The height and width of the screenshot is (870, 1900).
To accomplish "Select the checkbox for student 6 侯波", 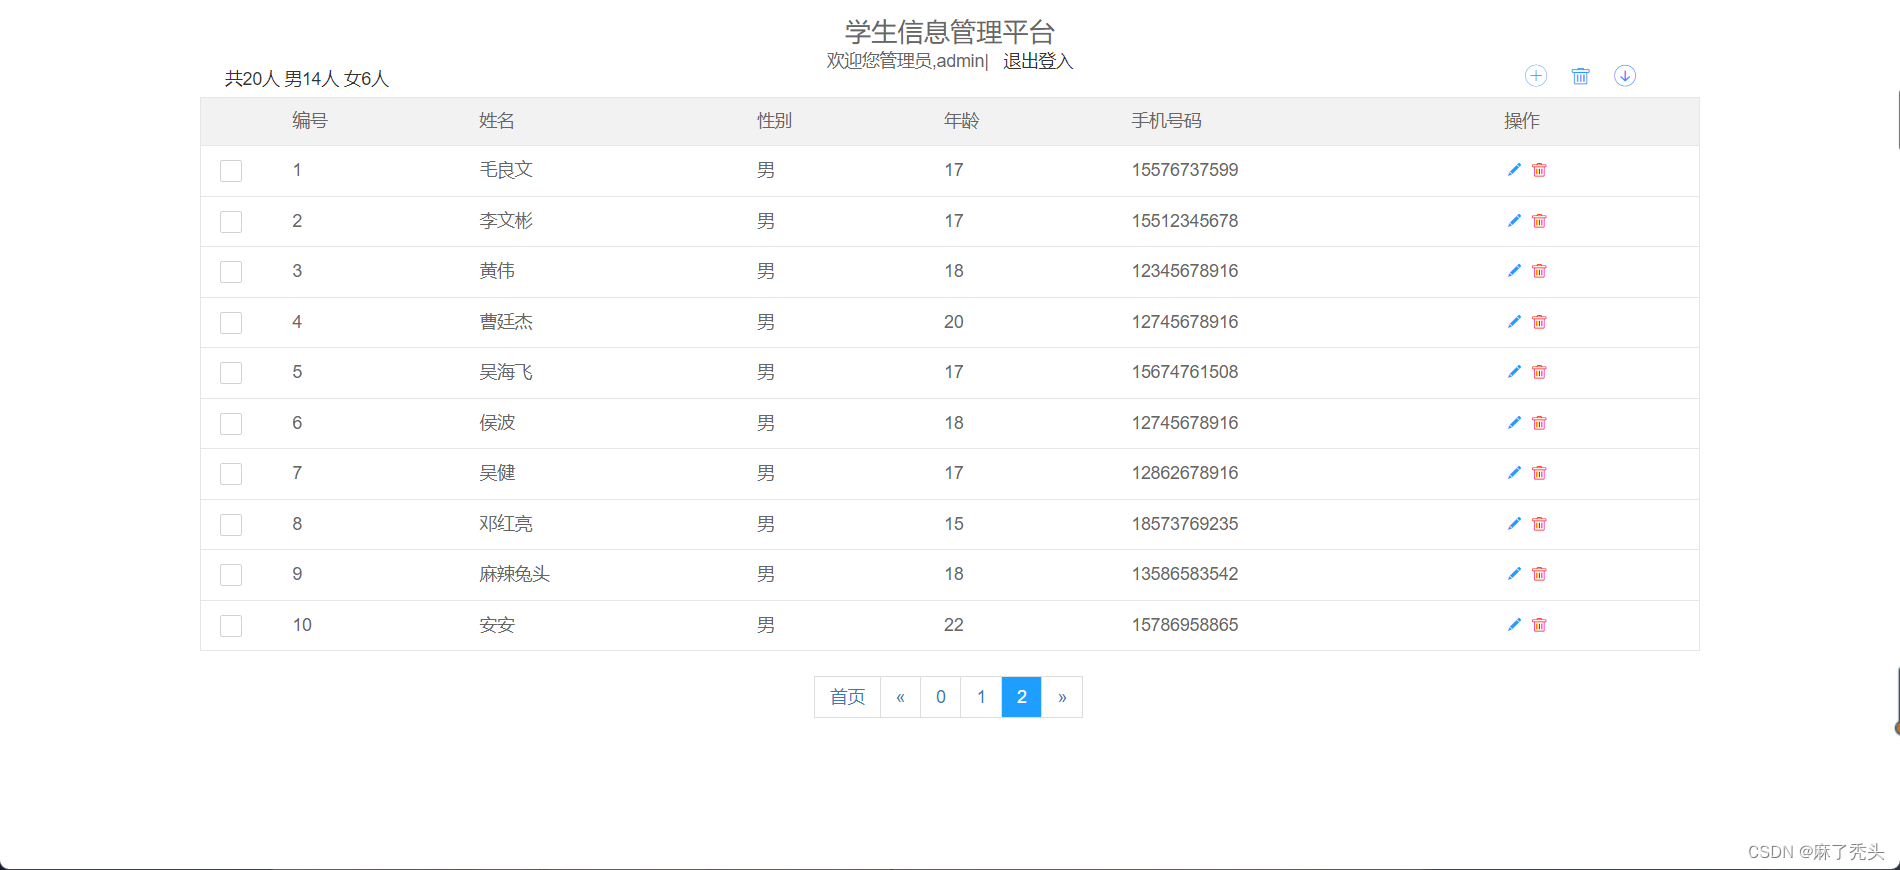I will (x=231, y=424).
